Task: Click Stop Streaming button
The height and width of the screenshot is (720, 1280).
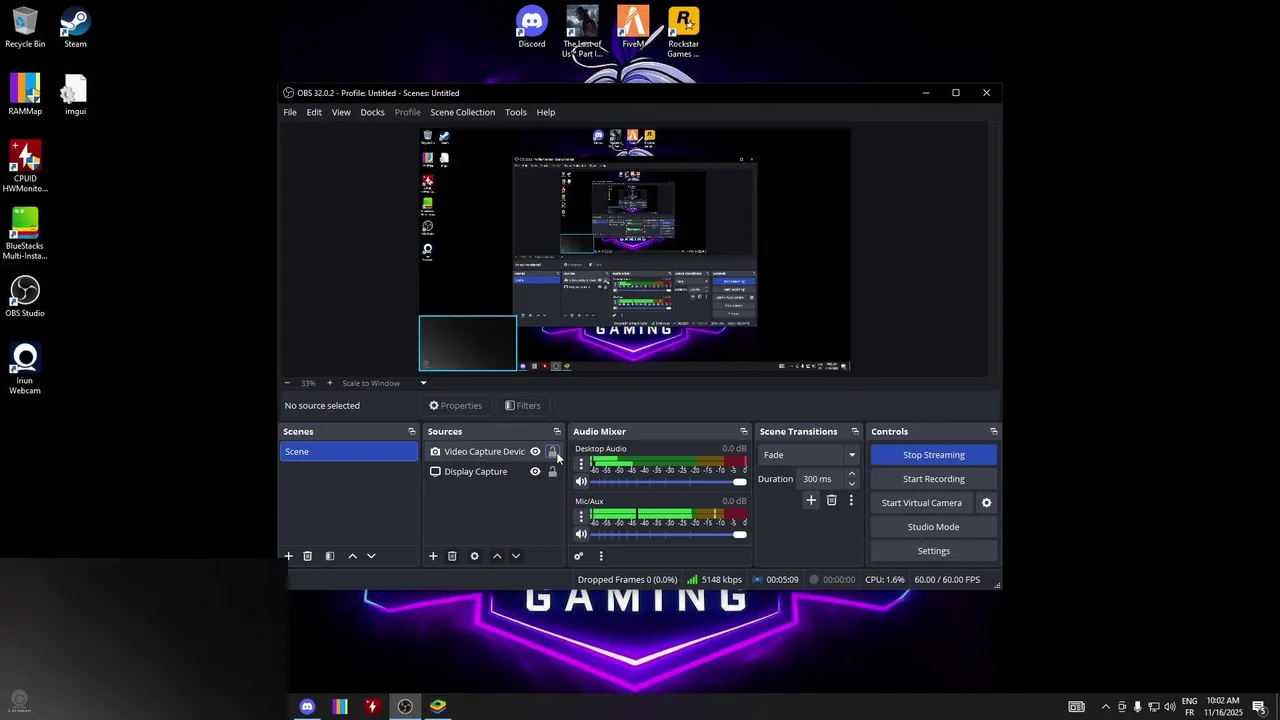Action: pyautogui.click(x=934, y=455)
